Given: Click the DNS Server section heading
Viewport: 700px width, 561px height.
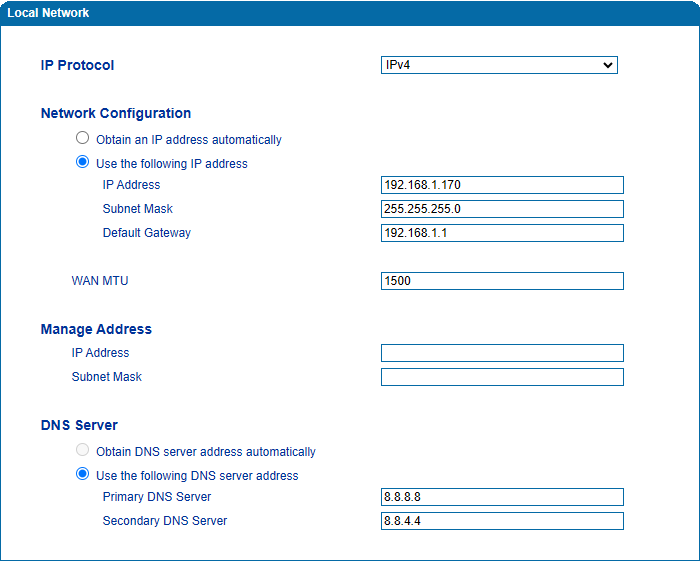Looking at the screenshot, I should pos(79,425).
